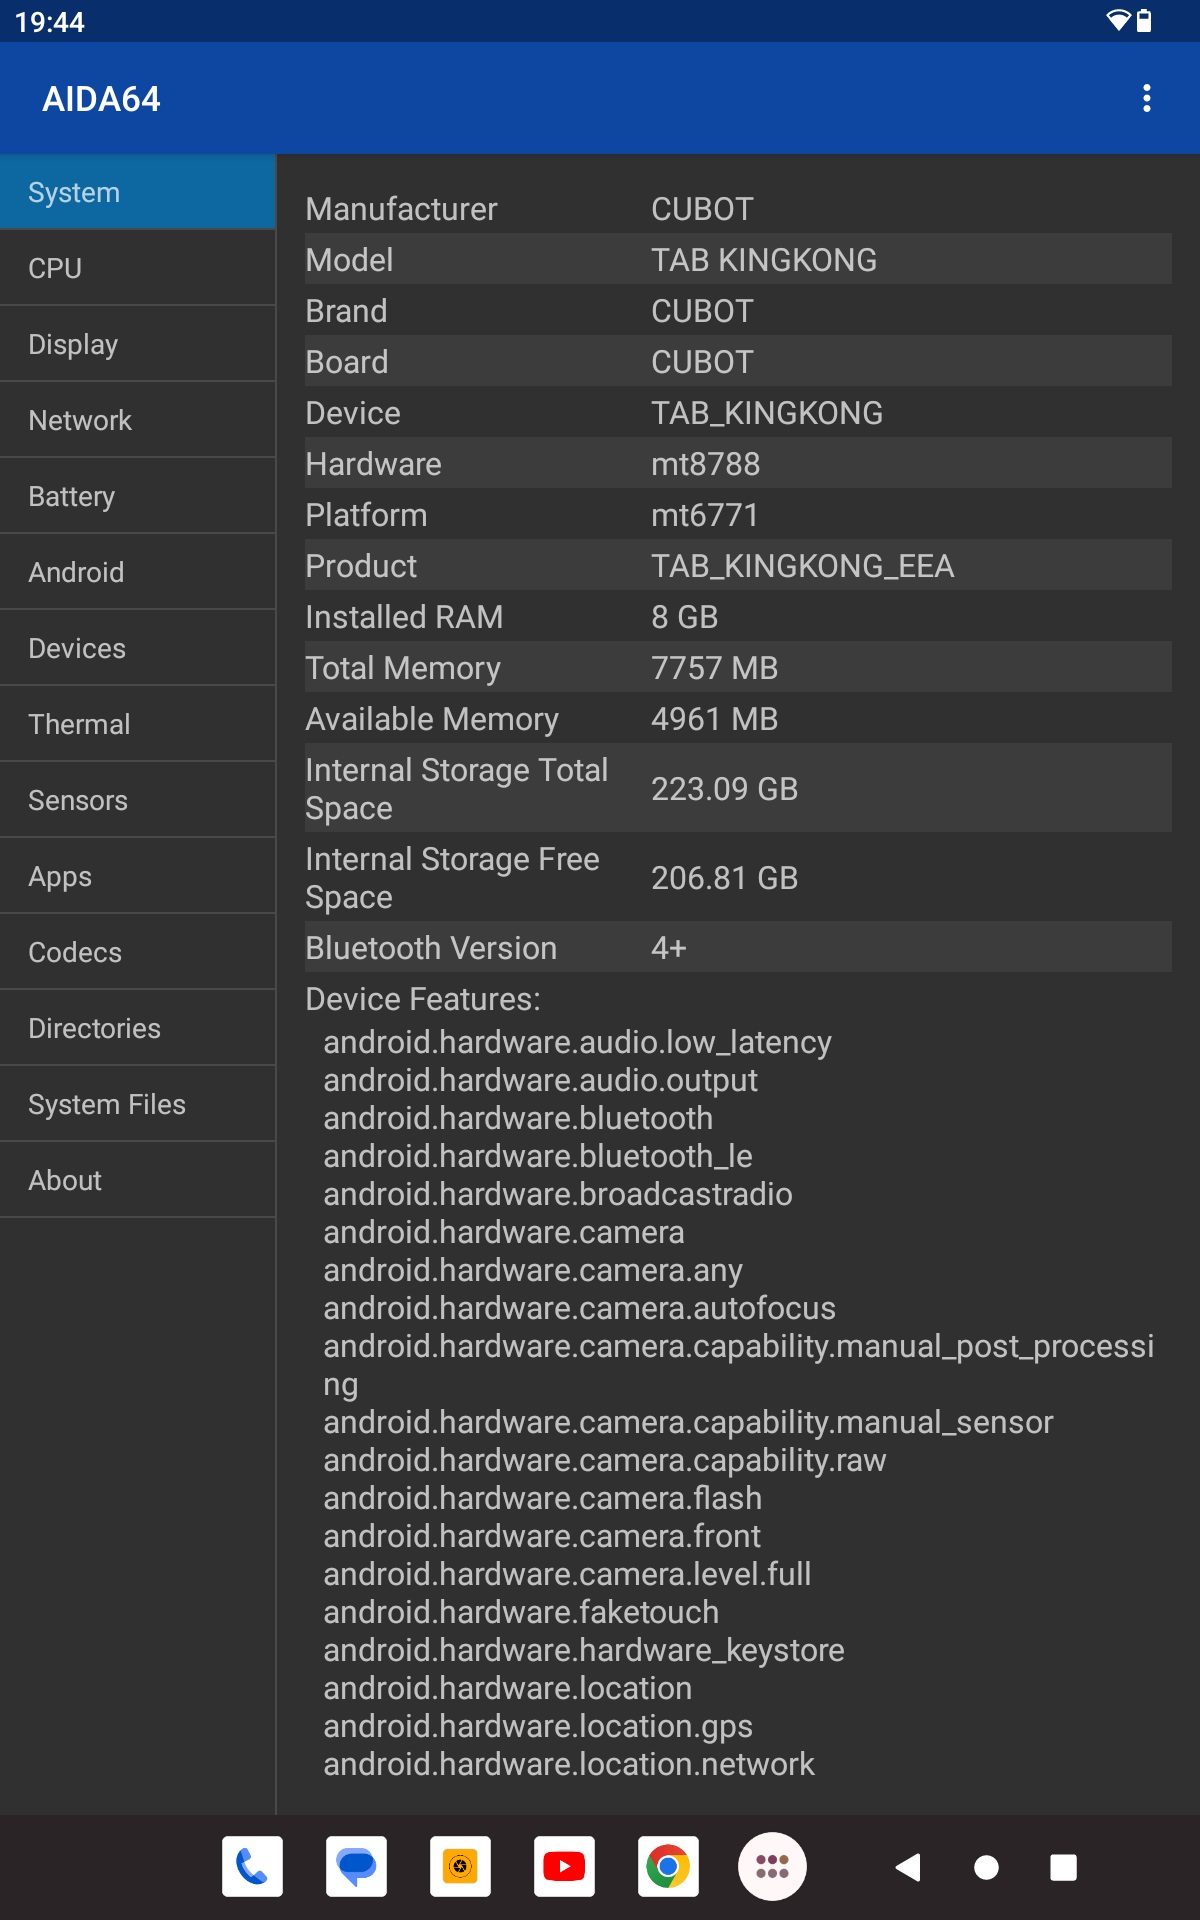
Task: Select android.hardware.faketouch entry
Action: (x=521, y=1612)
